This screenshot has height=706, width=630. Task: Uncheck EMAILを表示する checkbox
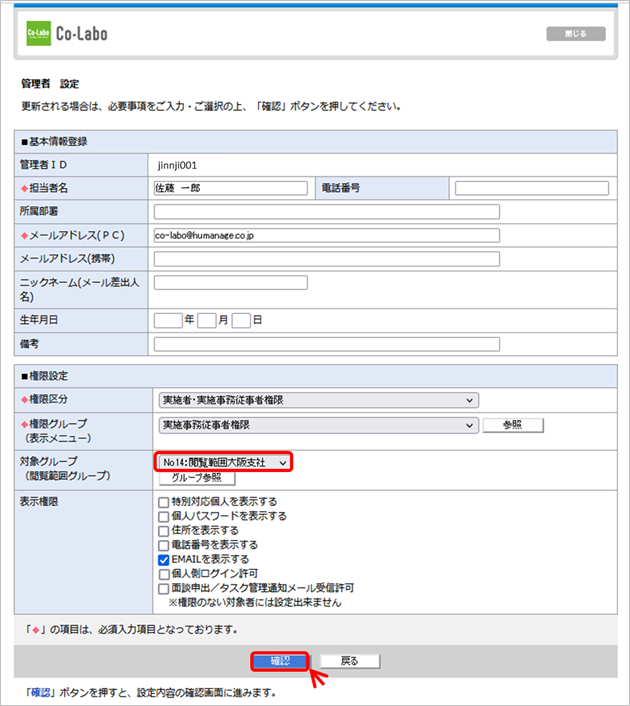click(x=164, y=560)
